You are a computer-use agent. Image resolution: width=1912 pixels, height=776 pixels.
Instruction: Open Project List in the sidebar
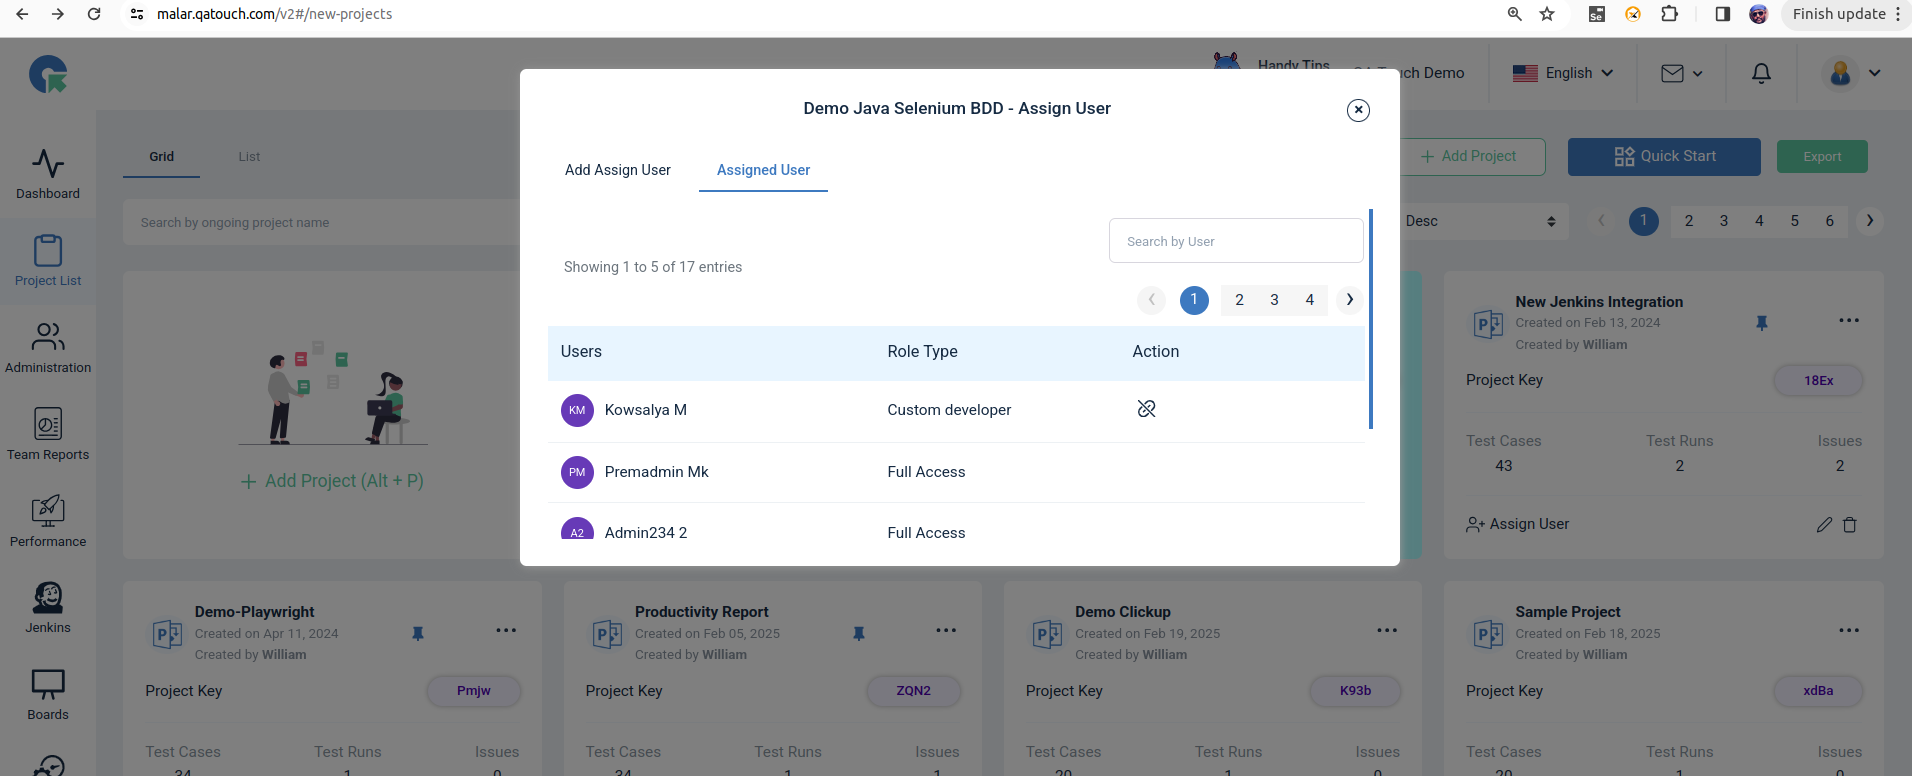pos(48,262)
